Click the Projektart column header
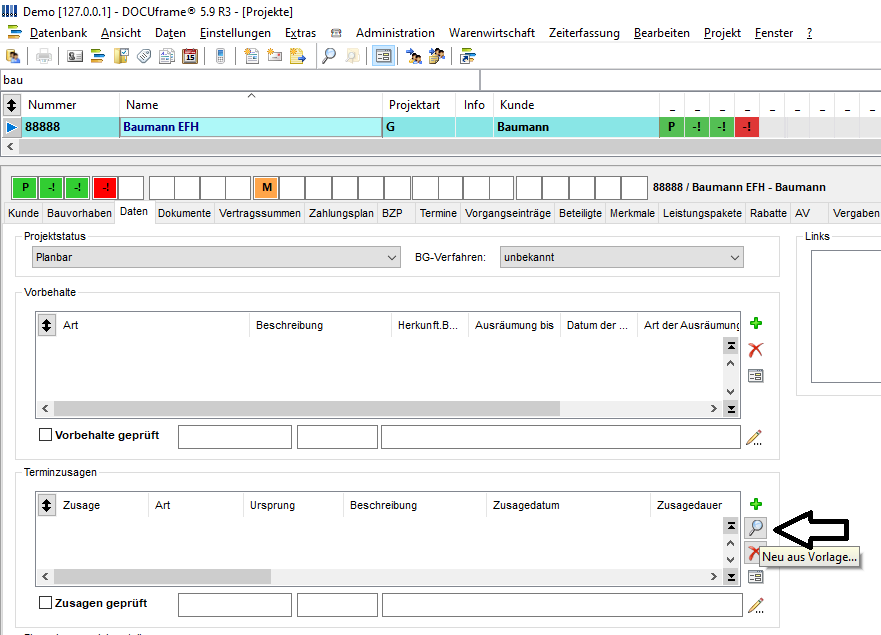This screenshot has width=881, height=635. pos(419,105)
